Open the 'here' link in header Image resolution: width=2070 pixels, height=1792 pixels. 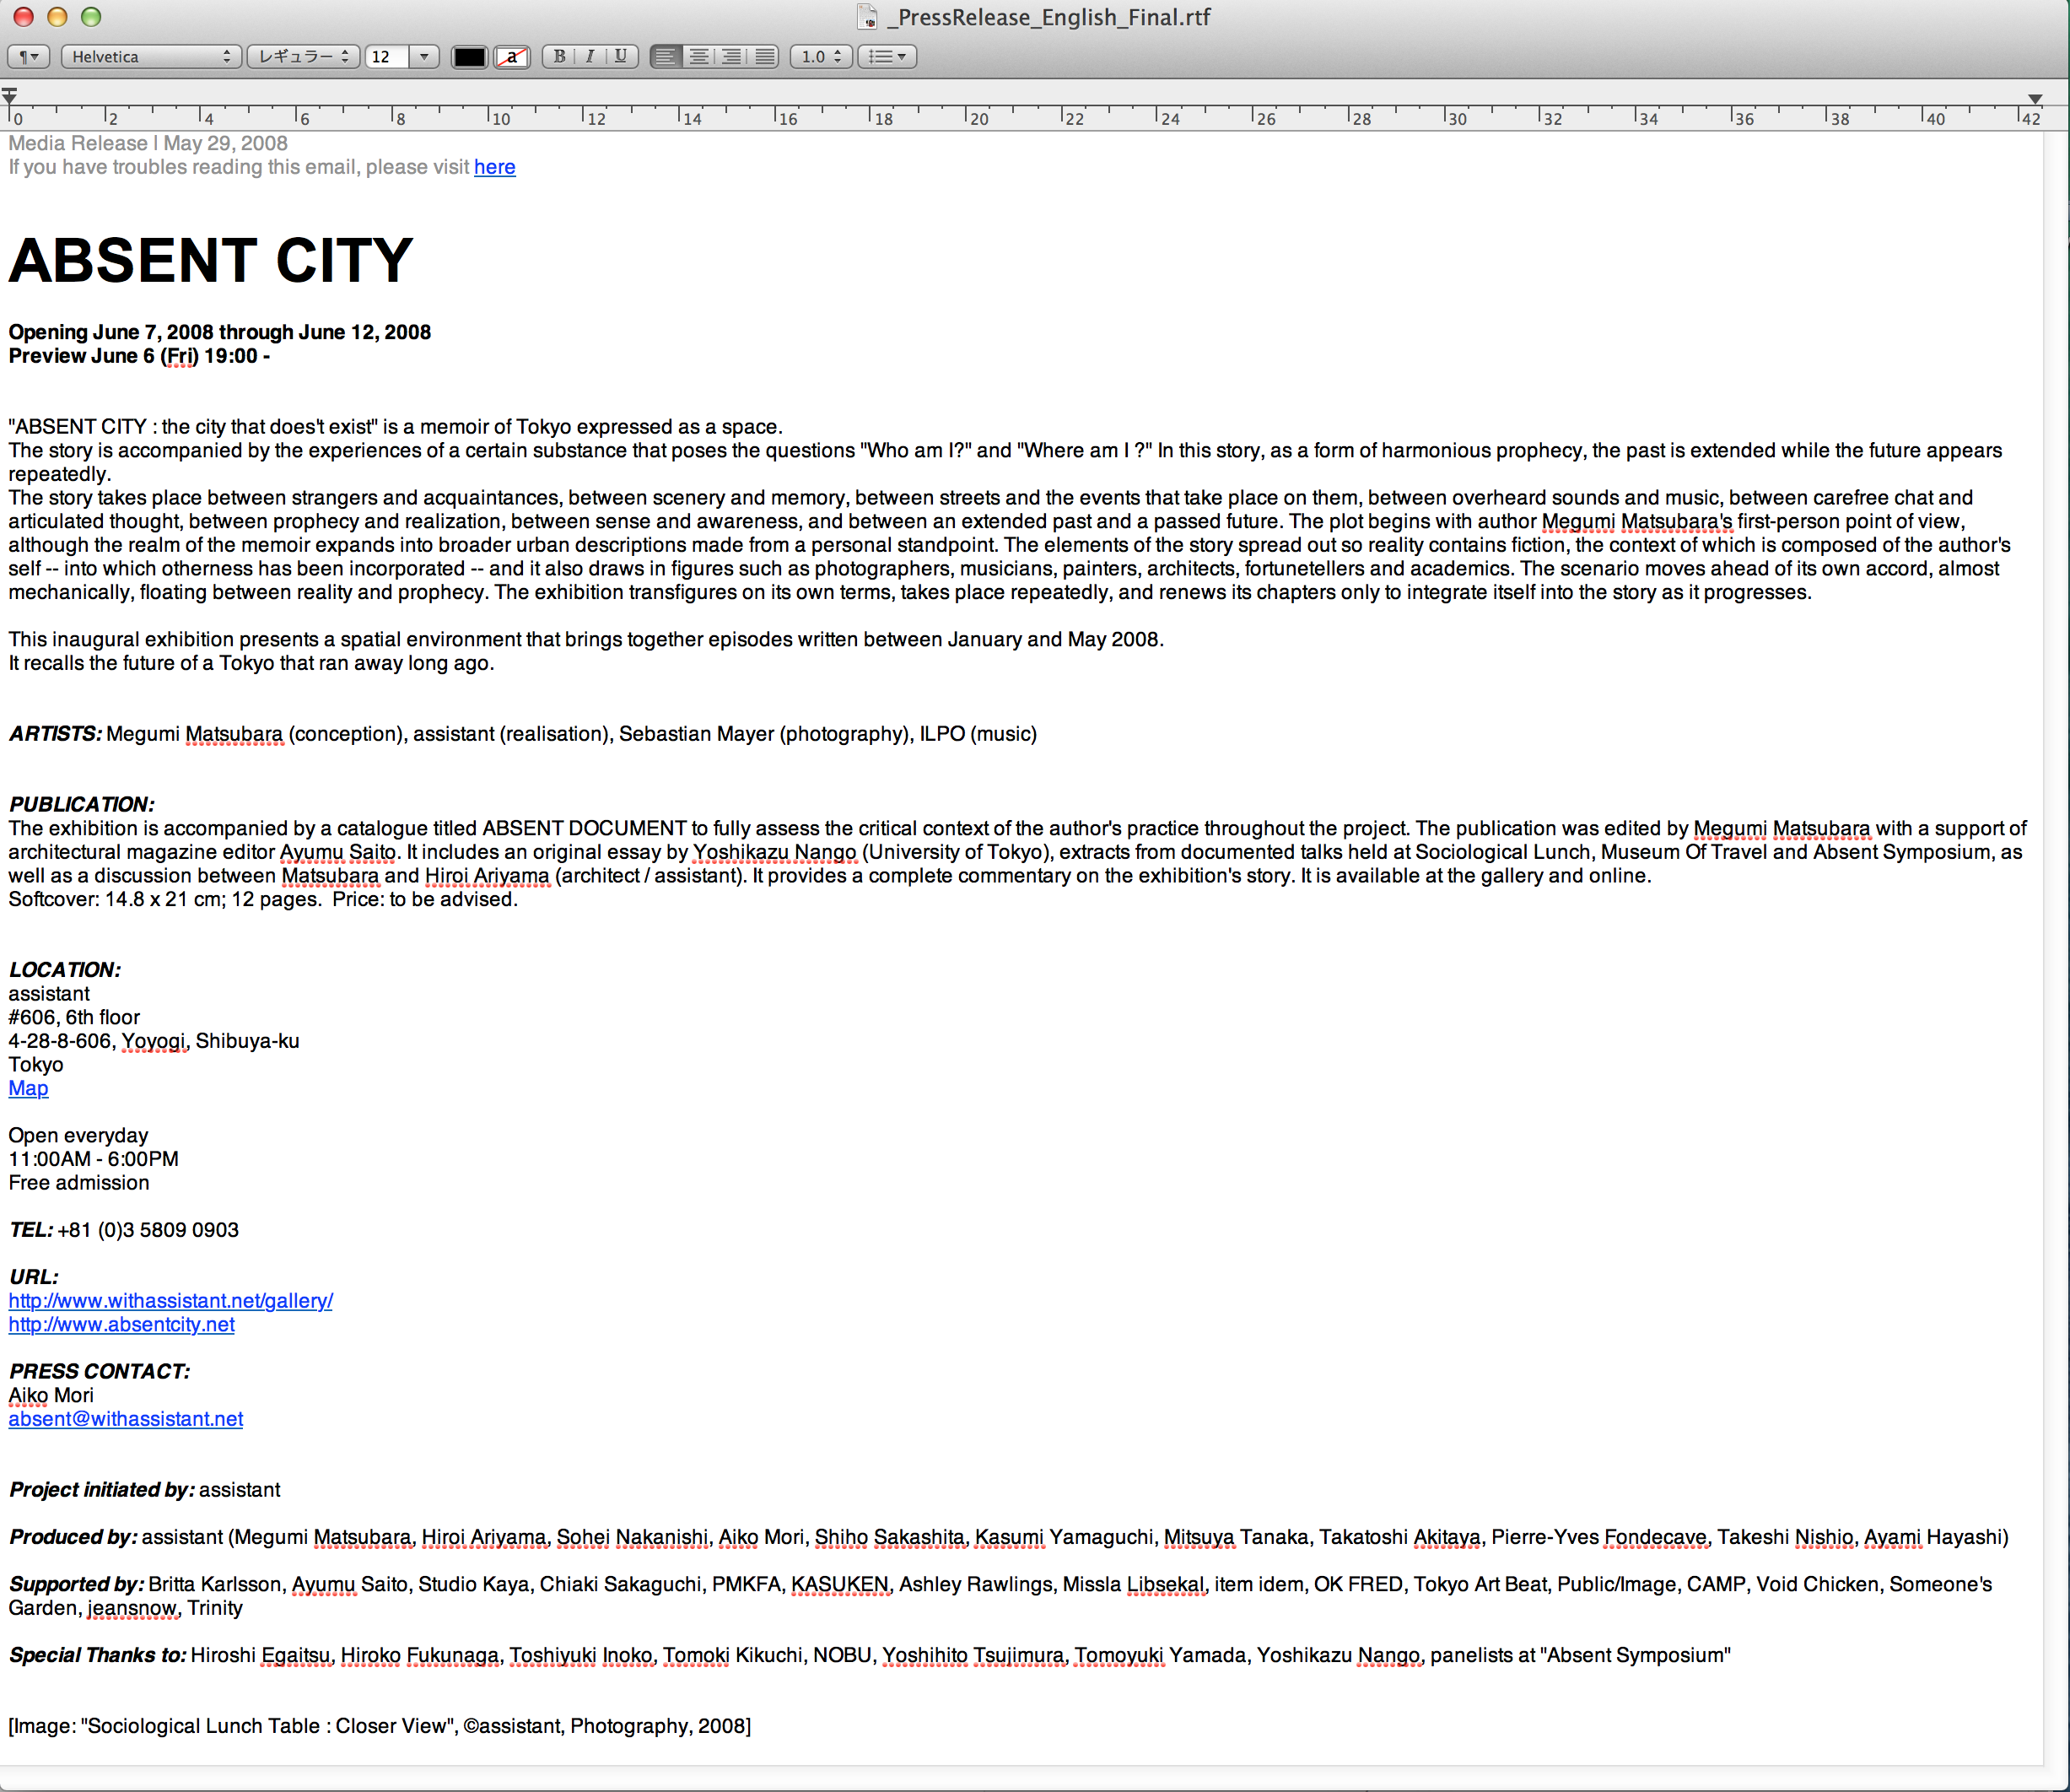click(x=494, y=167)
